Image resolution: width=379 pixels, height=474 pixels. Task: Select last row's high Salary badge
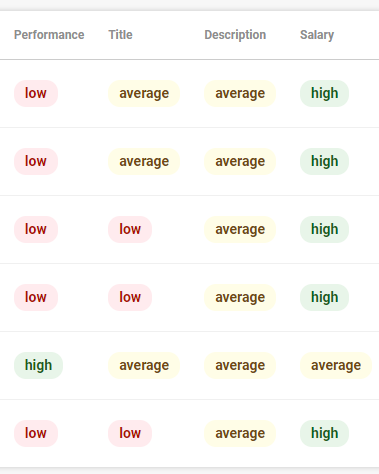coord(324,433)
